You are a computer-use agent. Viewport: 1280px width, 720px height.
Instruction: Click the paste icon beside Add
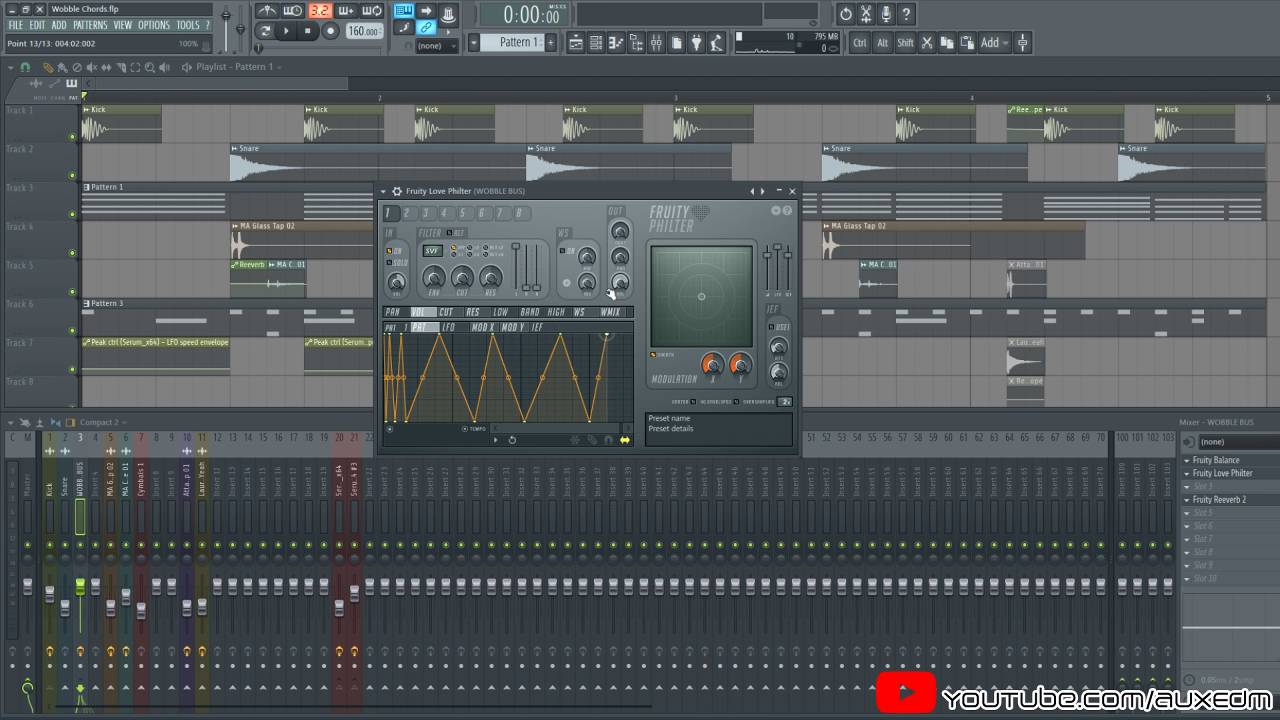pos(967,42)
